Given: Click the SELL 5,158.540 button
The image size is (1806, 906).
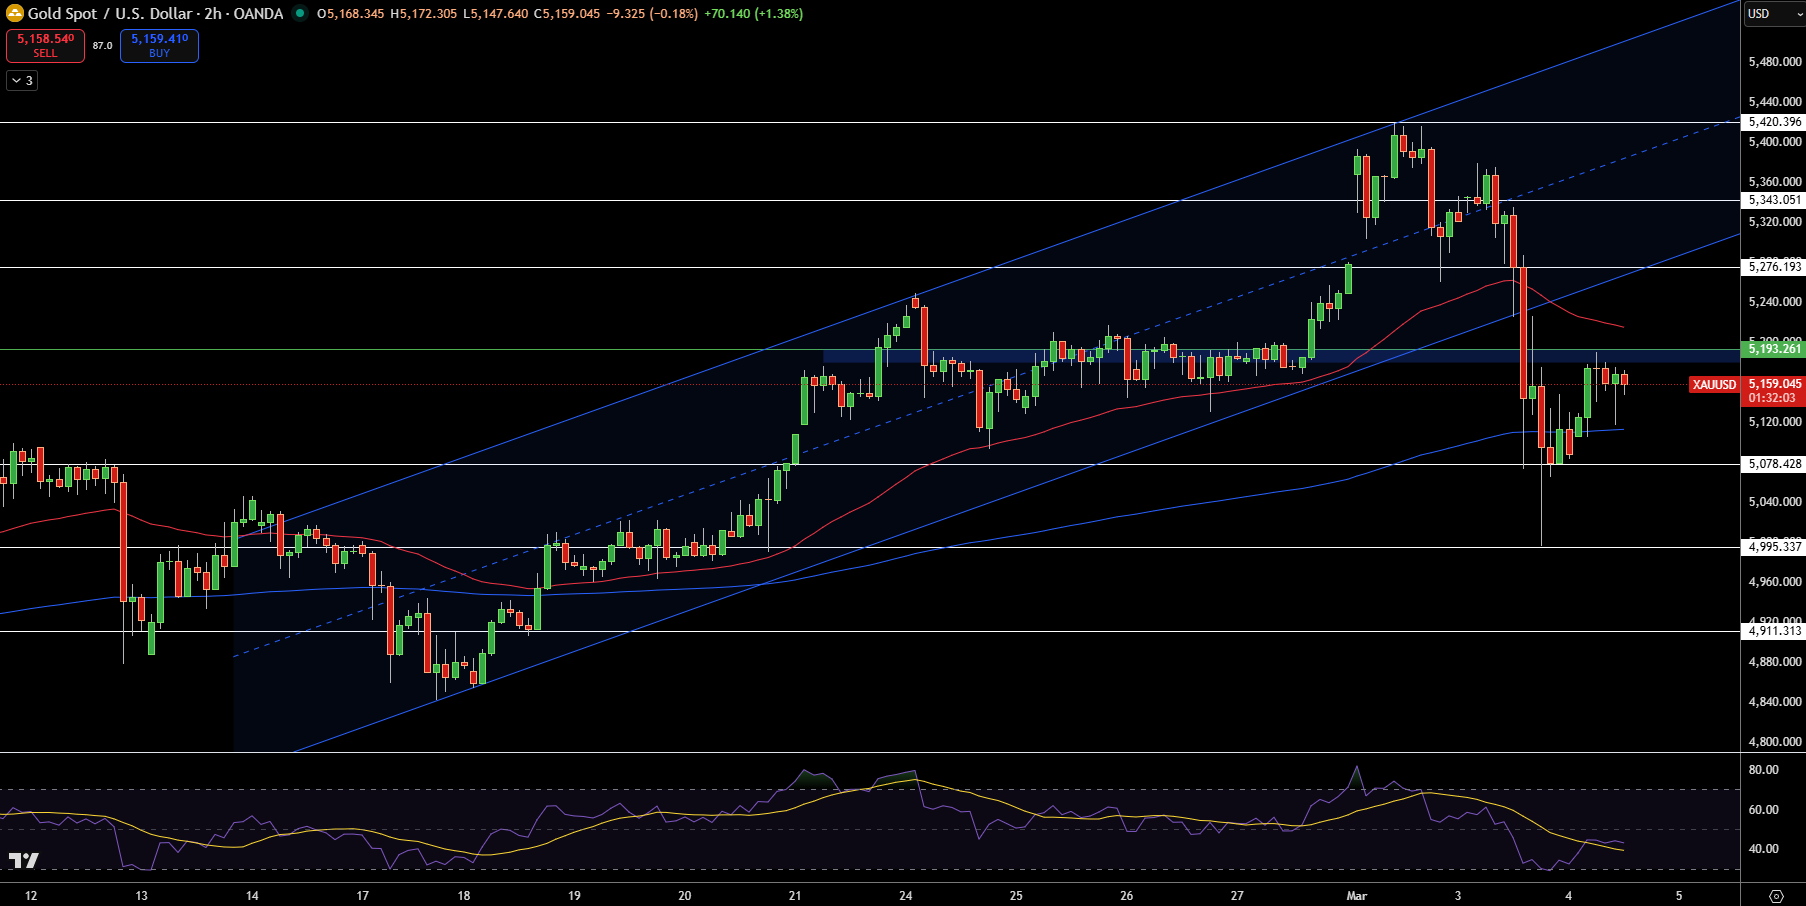Looking at the screenshot, I should (x=46, y=46).
